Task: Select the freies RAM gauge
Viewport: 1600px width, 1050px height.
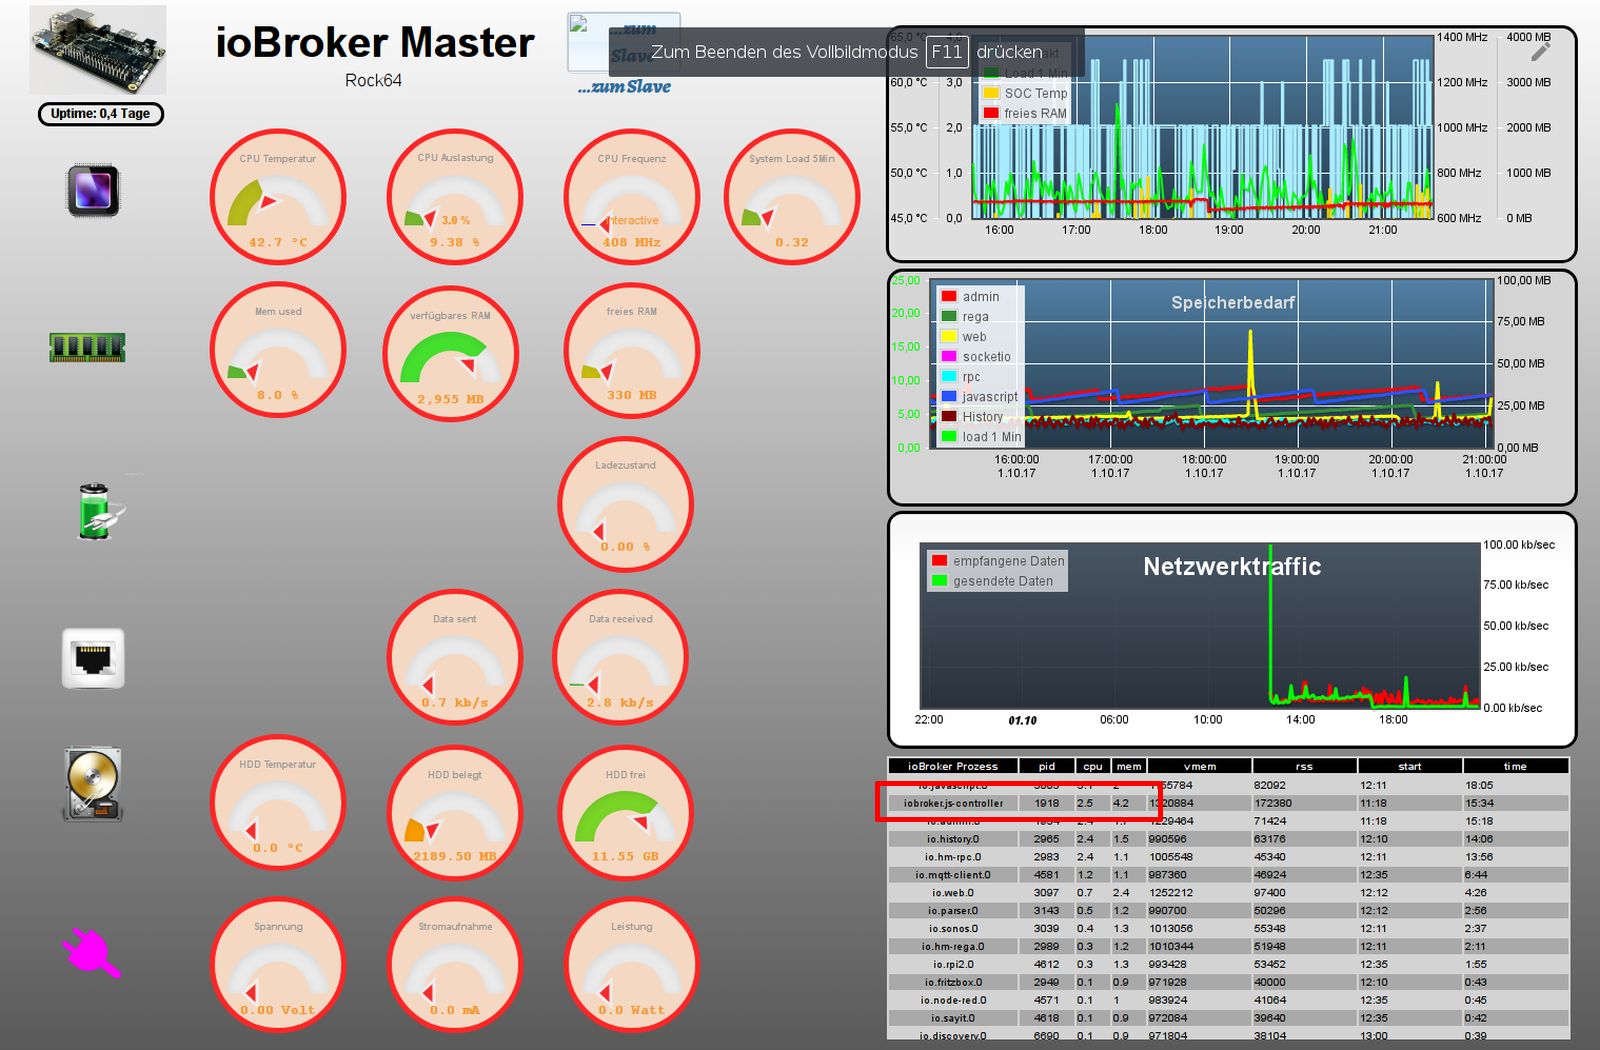Action: (x=632, y=350)
